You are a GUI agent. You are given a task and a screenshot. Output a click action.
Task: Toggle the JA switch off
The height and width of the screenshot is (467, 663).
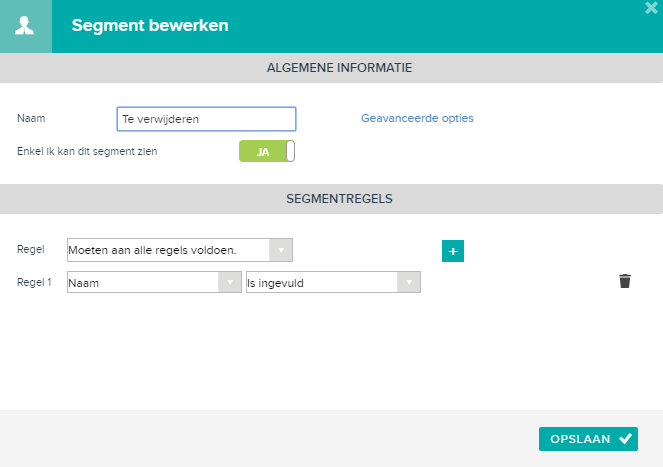pos(267,151)
